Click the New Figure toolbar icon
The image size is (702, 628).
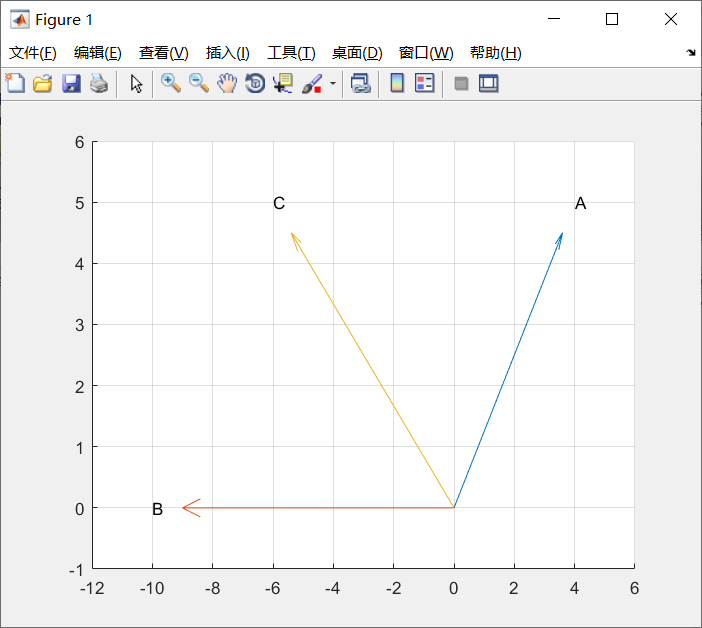(x=15, y=83)
